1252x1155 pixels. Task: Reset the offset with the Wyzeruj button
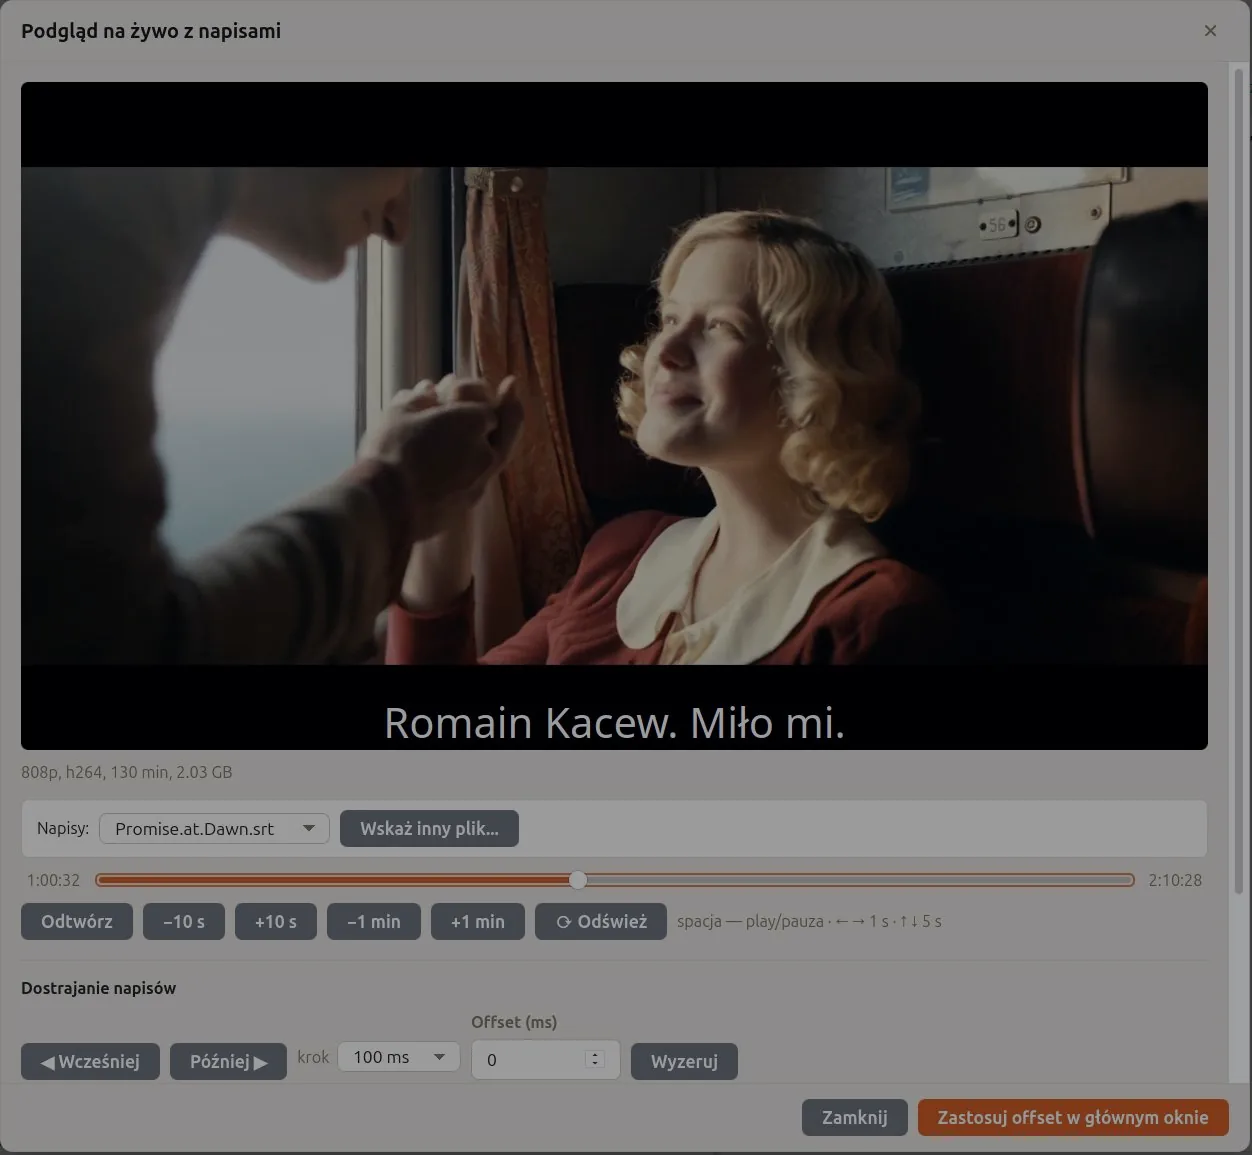684,1061
